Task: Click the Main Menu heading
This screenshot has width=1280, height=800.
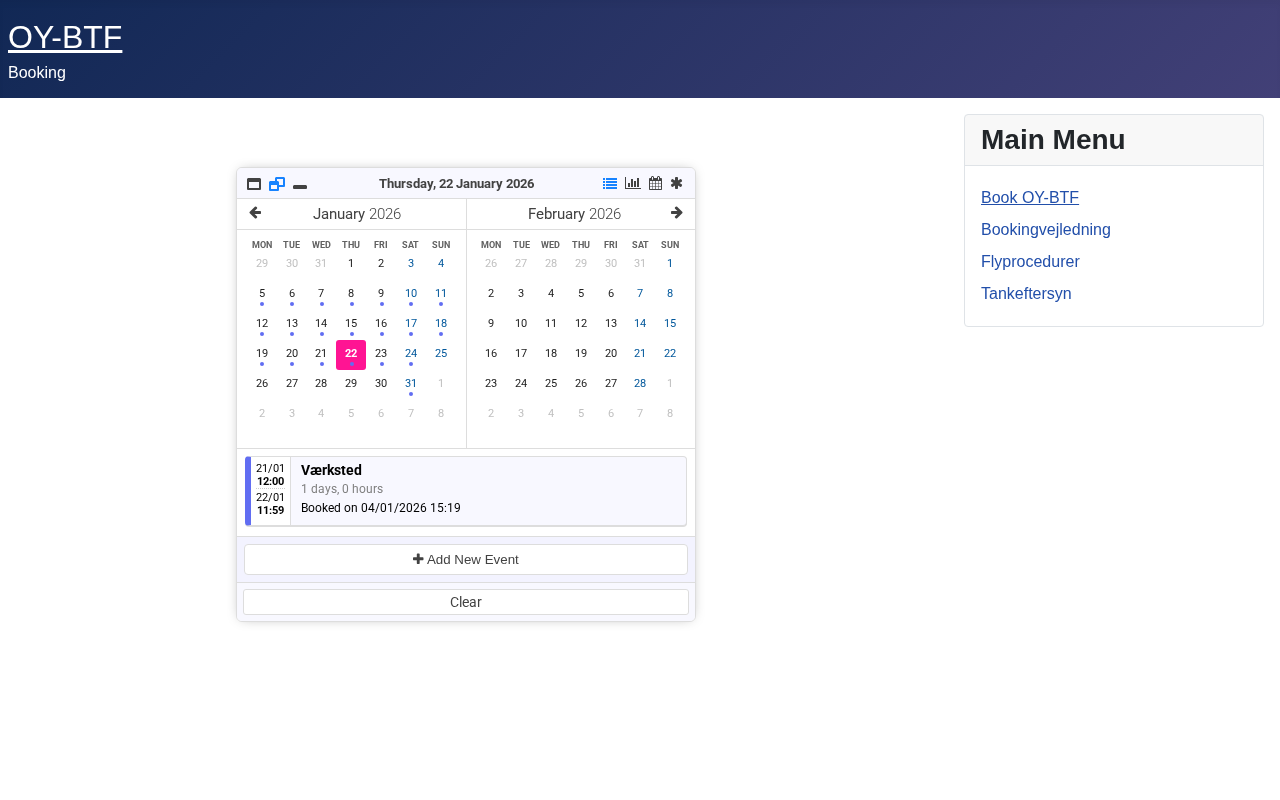Action: [1053, 140]
